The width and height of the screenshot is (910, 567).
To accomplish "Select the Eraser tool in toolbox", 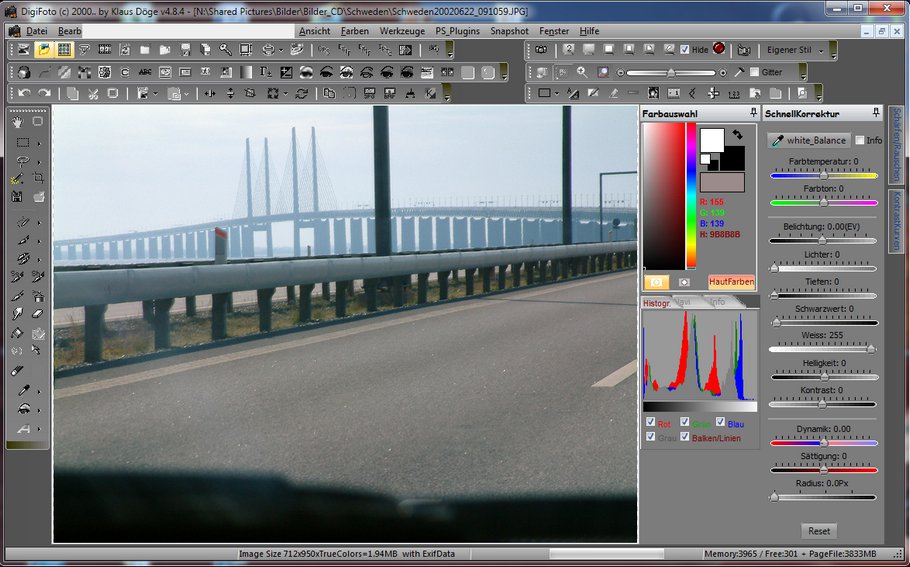I will tap(38, 314).
